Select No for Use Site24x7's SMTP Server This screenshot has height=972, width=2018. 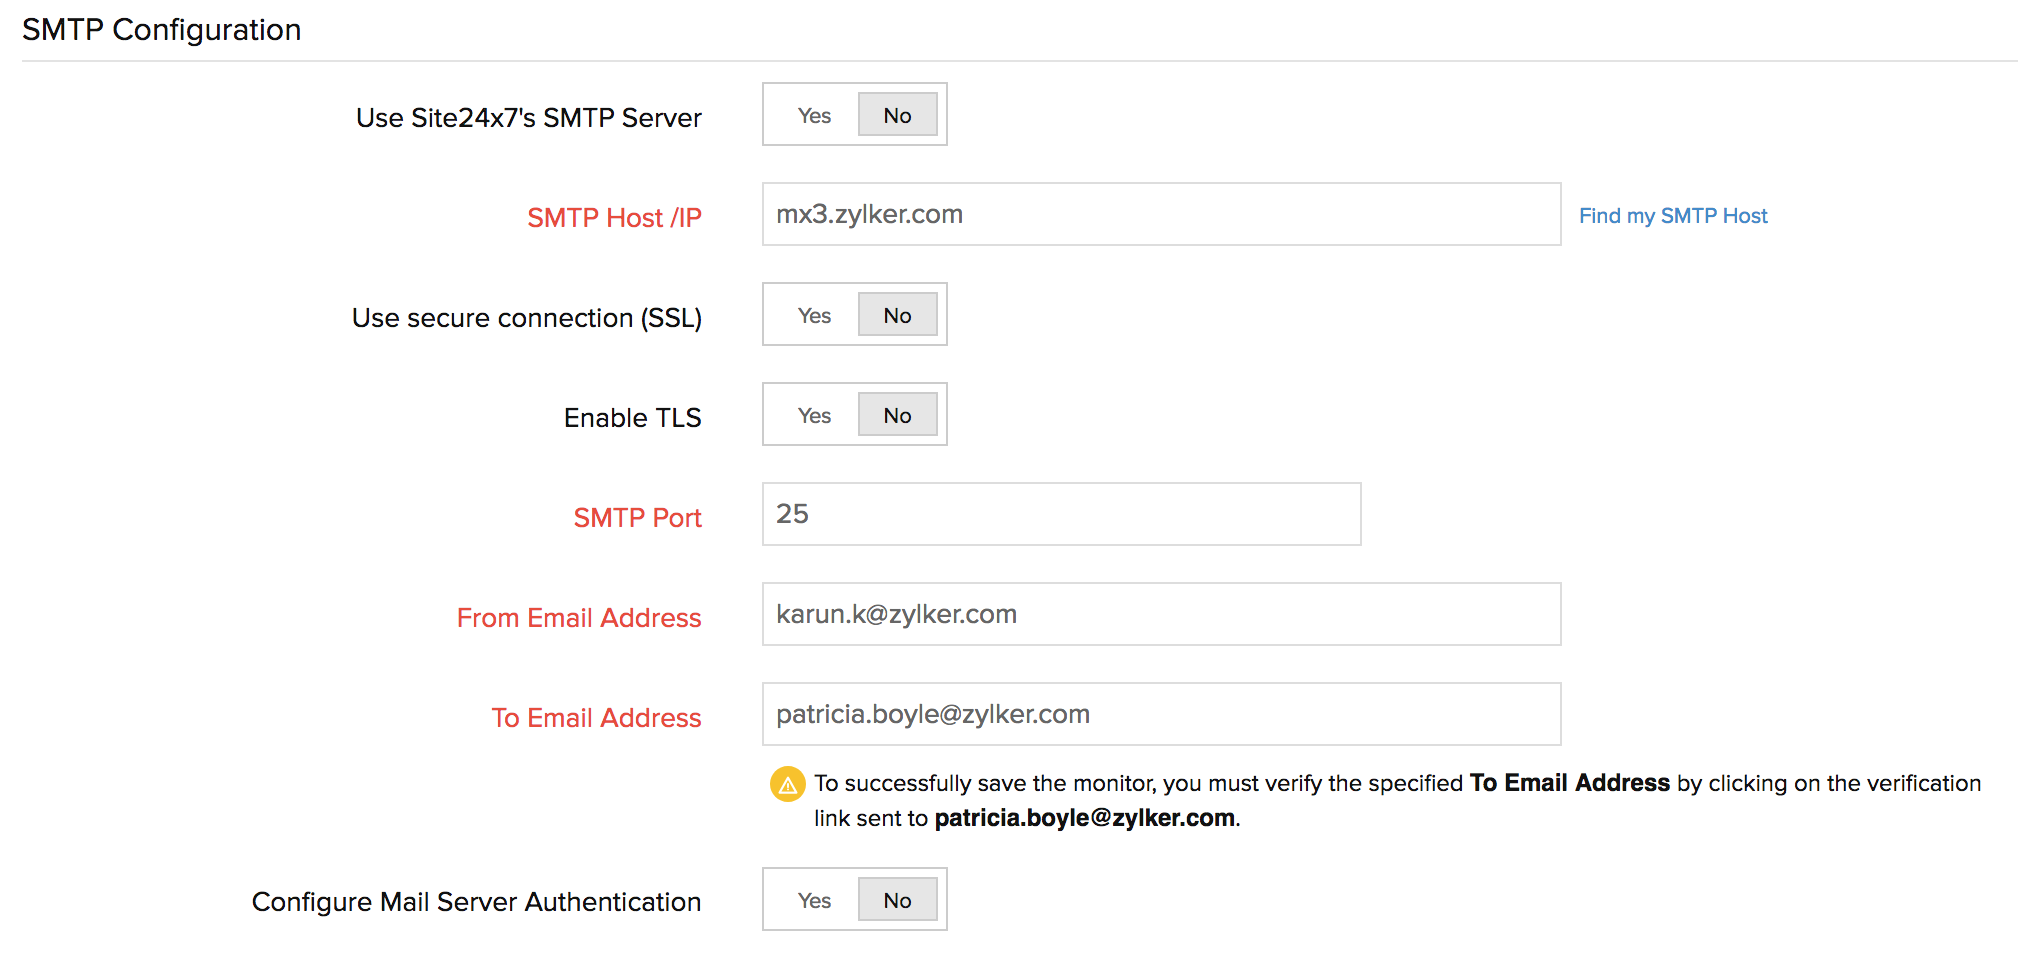tap(897, 116)
